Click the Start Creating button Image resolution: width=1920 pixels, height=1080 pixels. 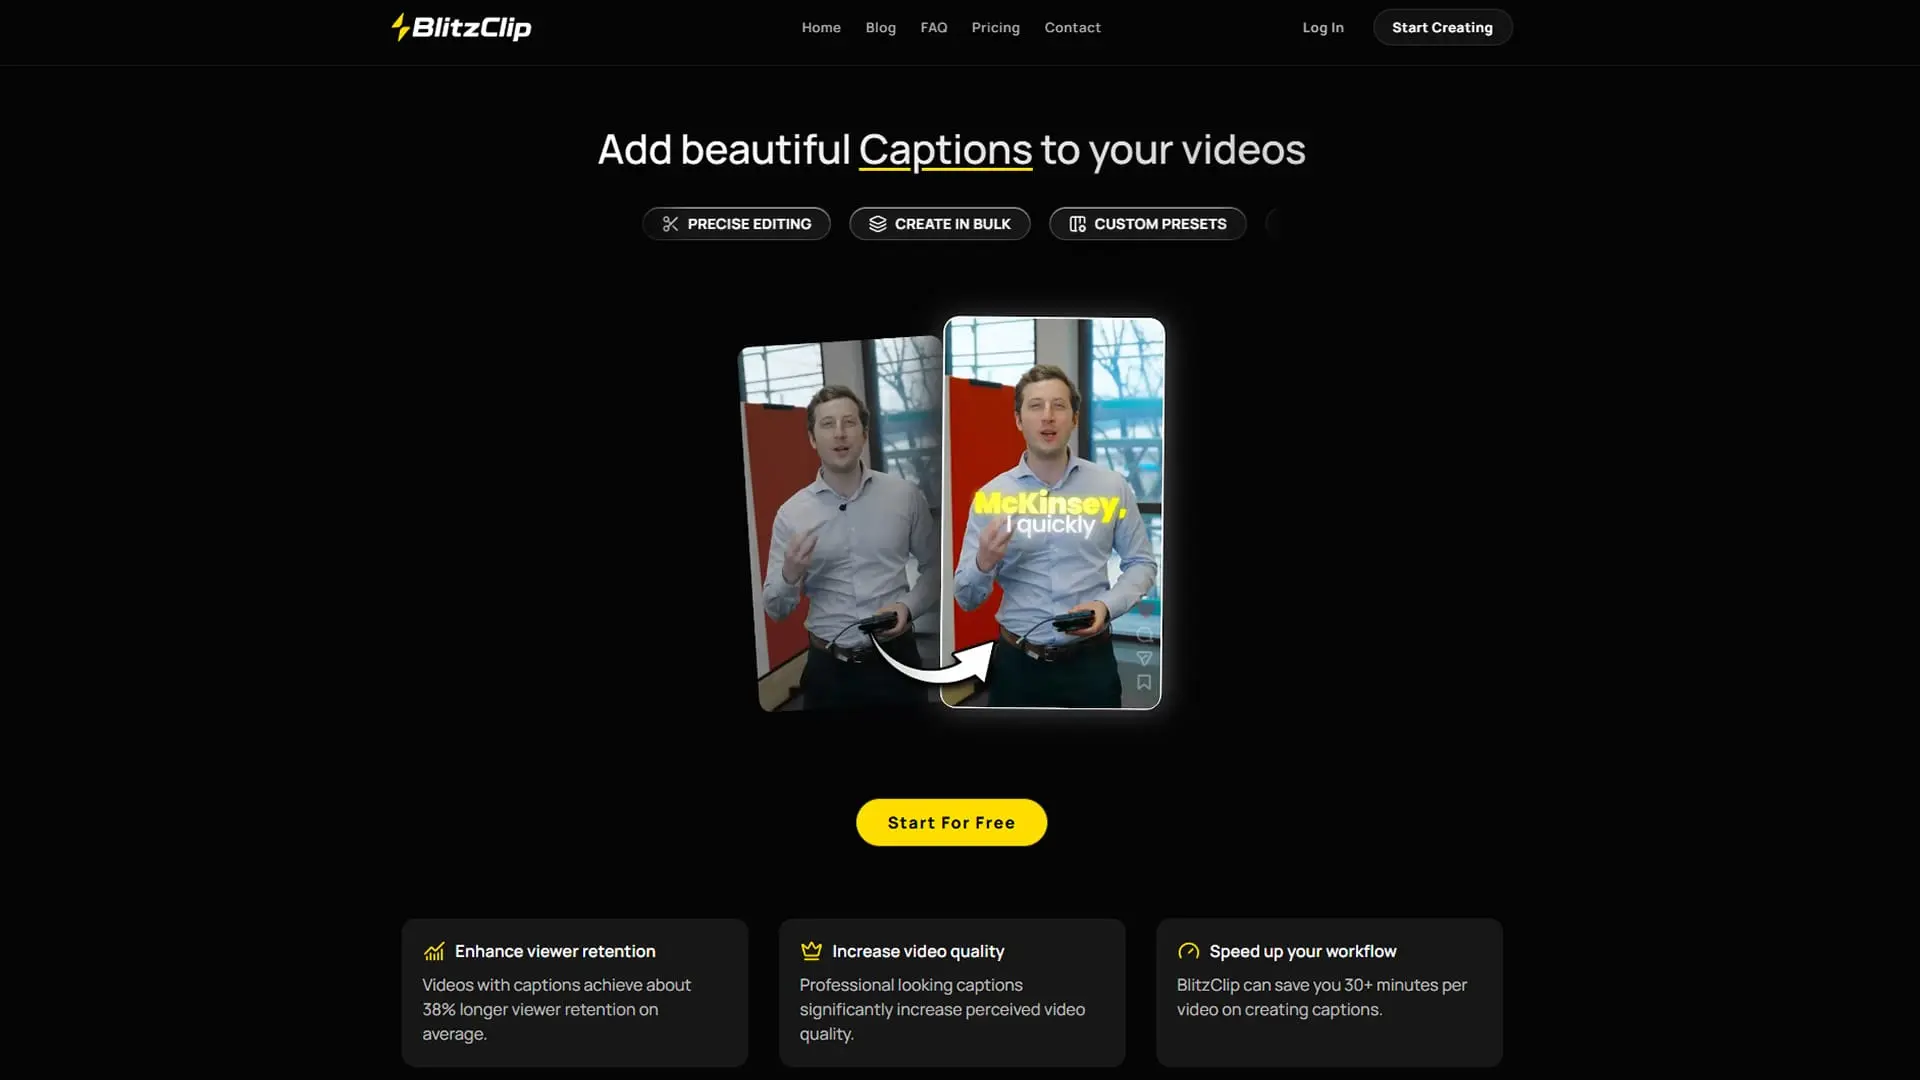1442,28
